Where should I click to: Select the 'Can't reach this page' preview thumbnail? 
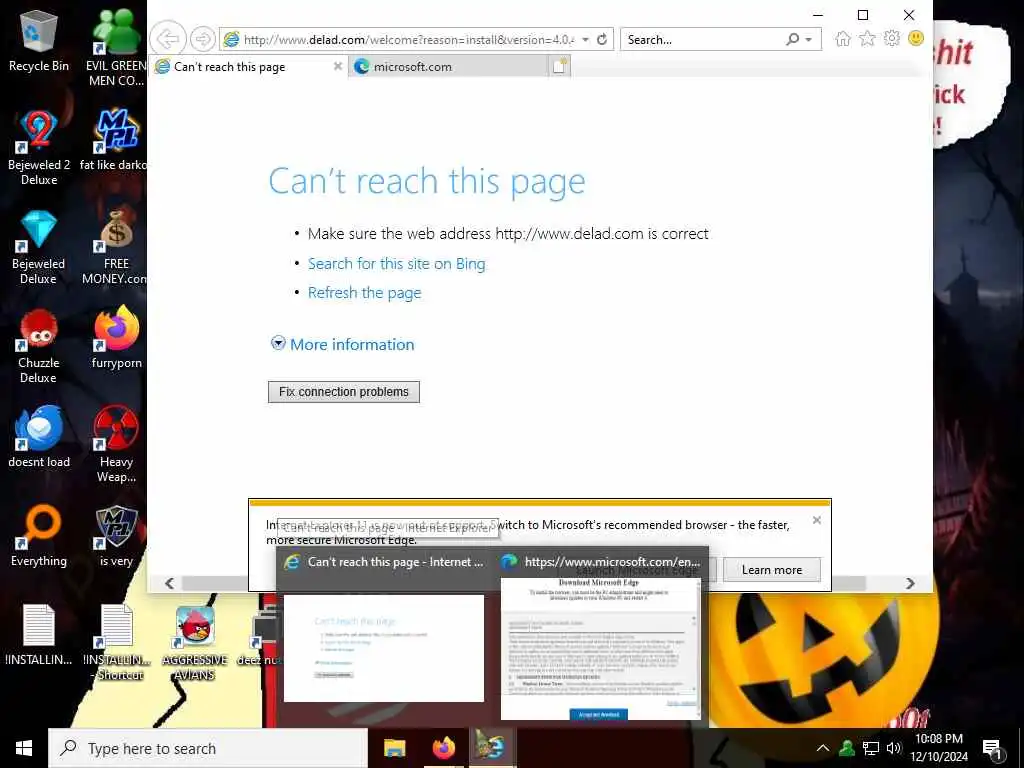384,647
